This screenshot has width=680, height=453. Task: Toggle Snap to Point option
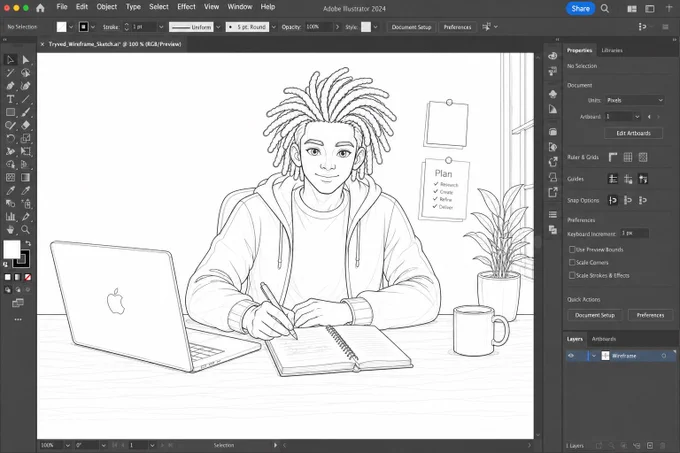pos(612,200)
